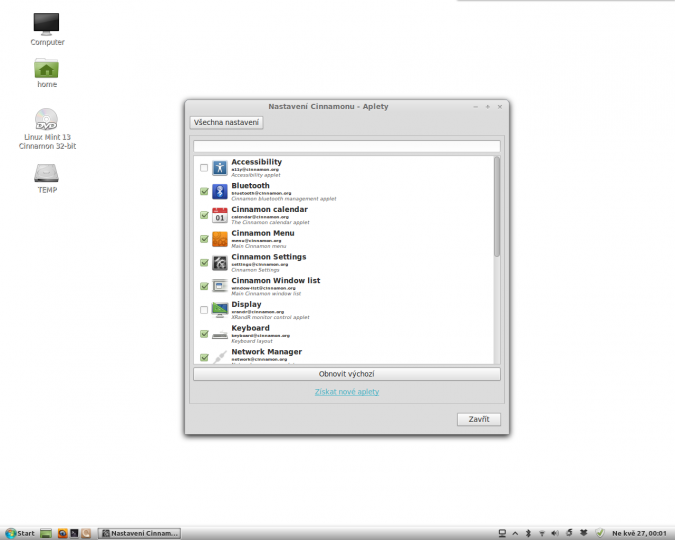The width and height of the screenshot is (675, 540).
Task: Open the panel clock Ne kvě 27
Action: (639, 534)
